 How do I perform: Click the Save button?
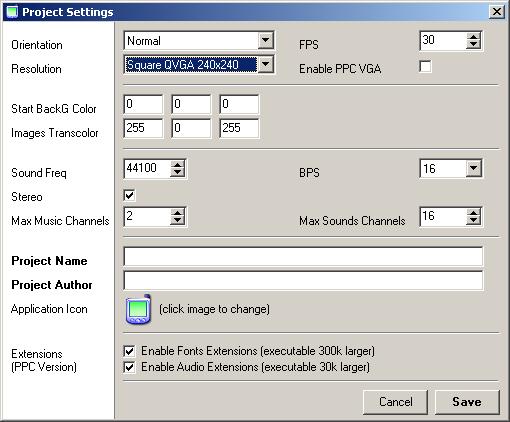point(467,402)
